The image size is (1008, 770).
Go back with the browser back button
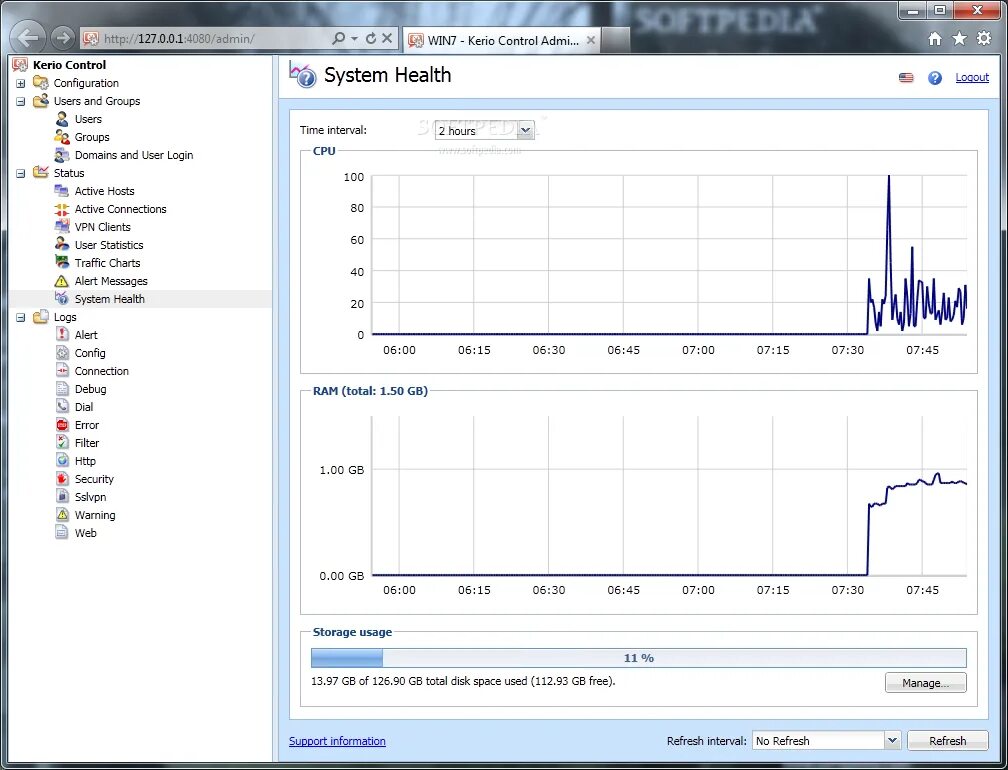(x=27, y=38)
